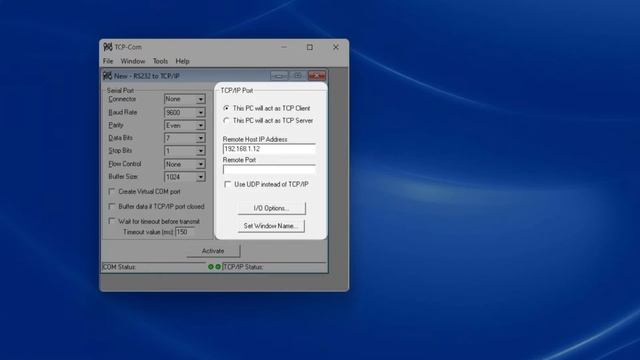The width and height of the screenshot is (640, 360).
Task: Select This PC will act as TCP Client
Action: [226, 108]
